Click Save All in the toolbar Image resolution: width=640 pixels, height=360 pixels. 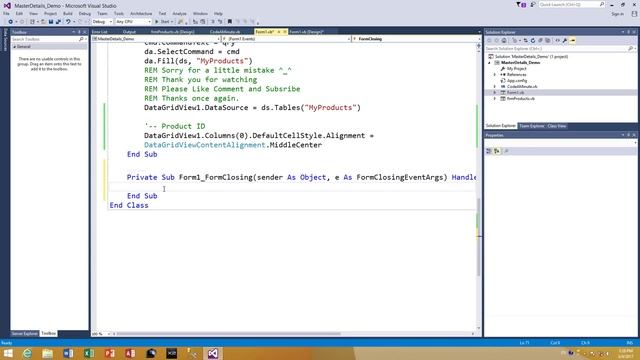coord(58,22)
